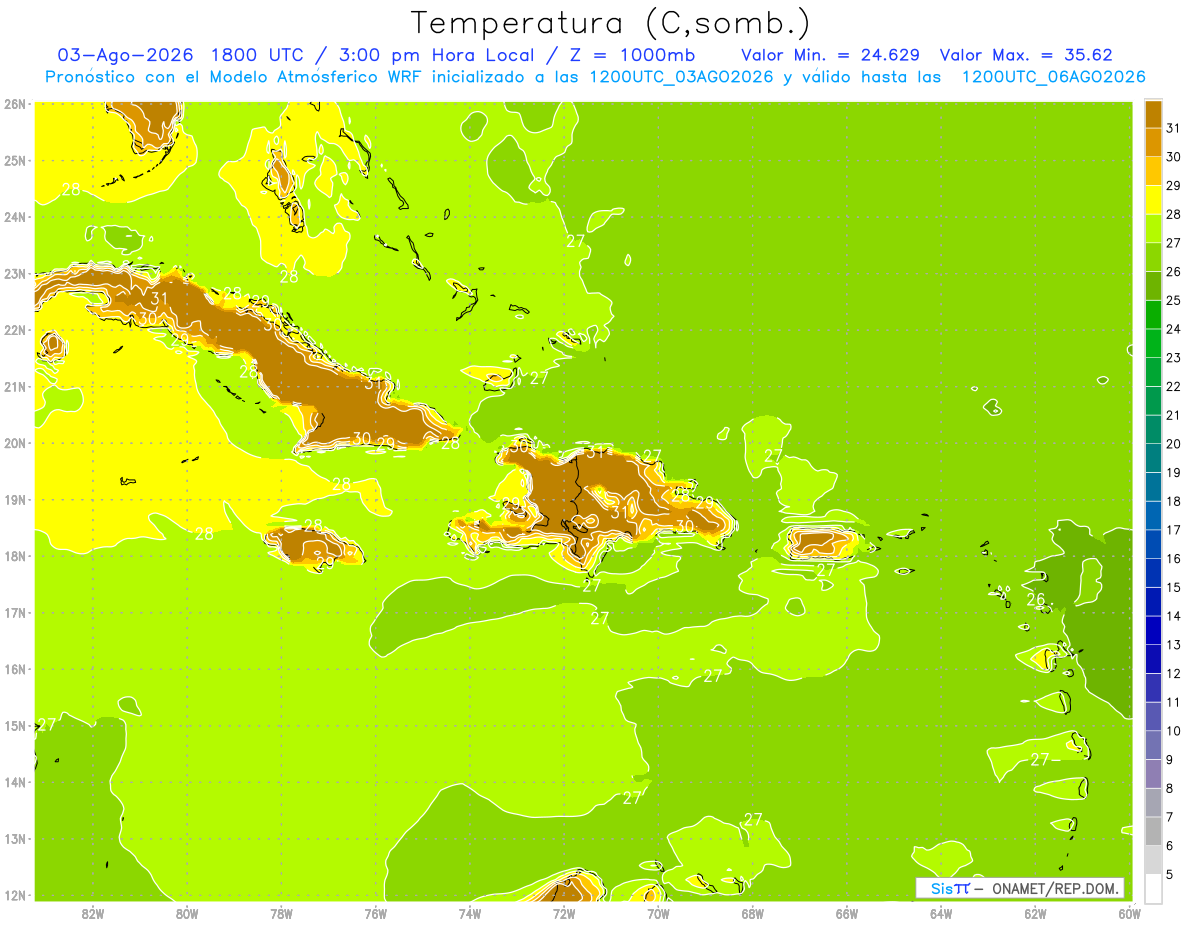Image resolution: width=1200 pixels, height=927 pixels.
Task: Click the '60W' longitude axis label
Action: pos(1129,913)
